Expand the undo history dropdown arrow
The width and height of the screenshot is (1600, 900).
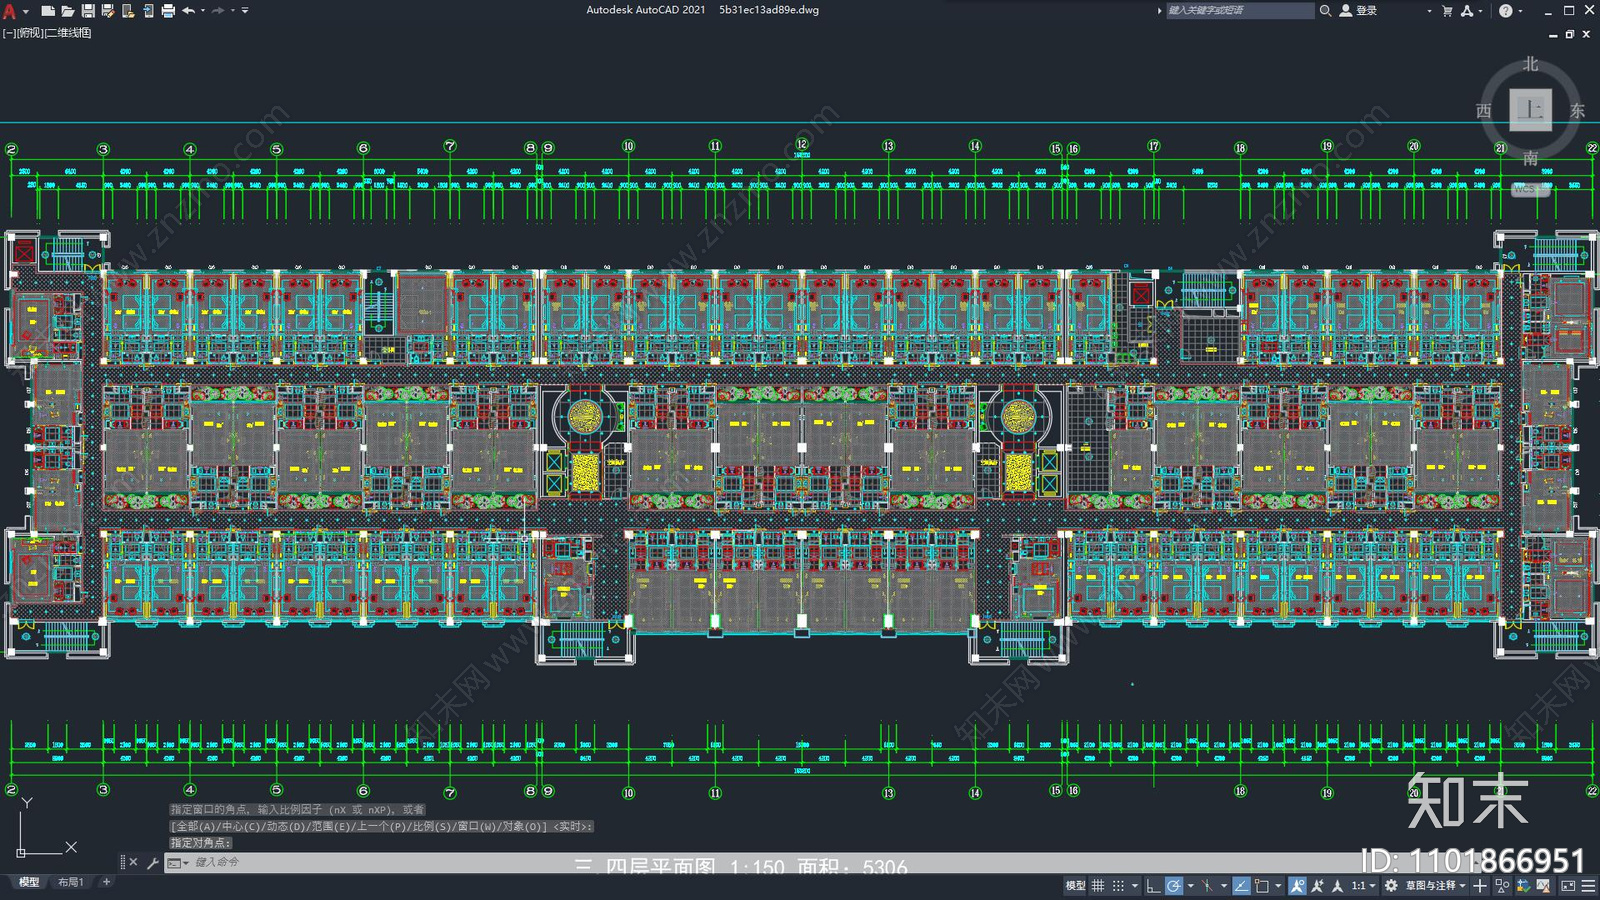point(202,11)
